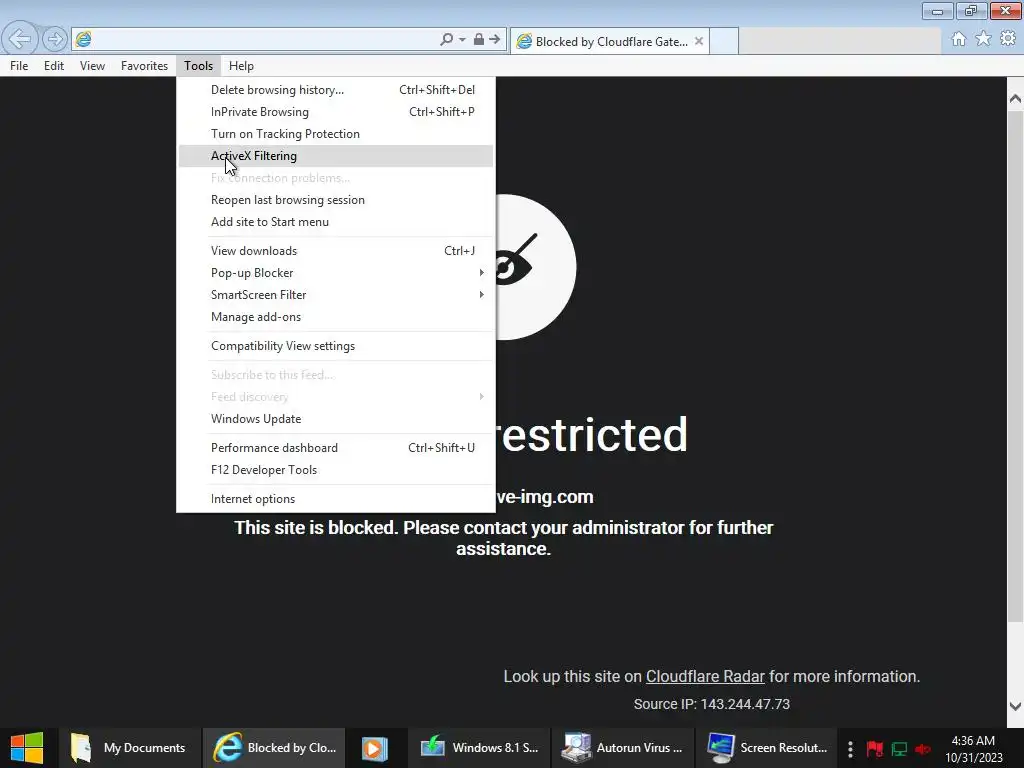Click the Home icon in browser toolbar
1024x768 pixels.
coord(959,39)
